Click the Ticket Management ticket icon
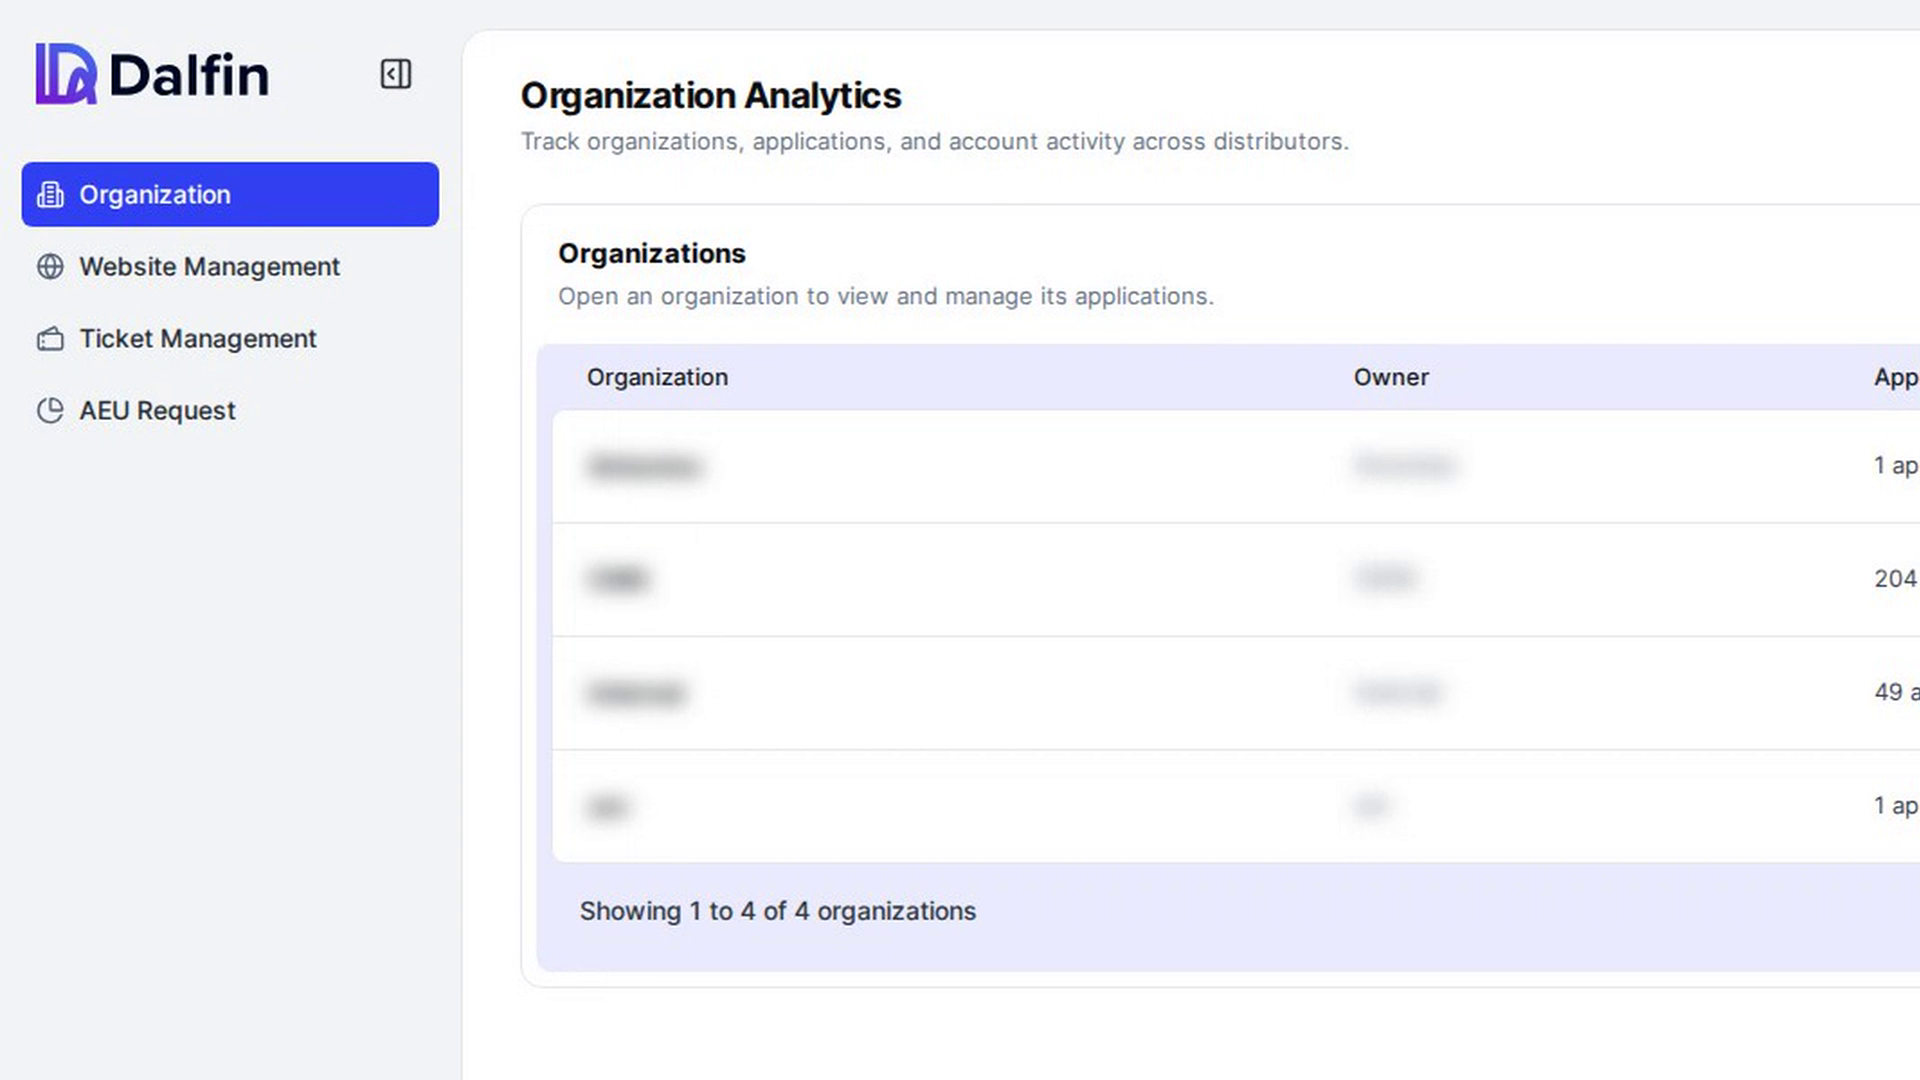The height and width of the screenshot is (1080, 1920). 50,339
